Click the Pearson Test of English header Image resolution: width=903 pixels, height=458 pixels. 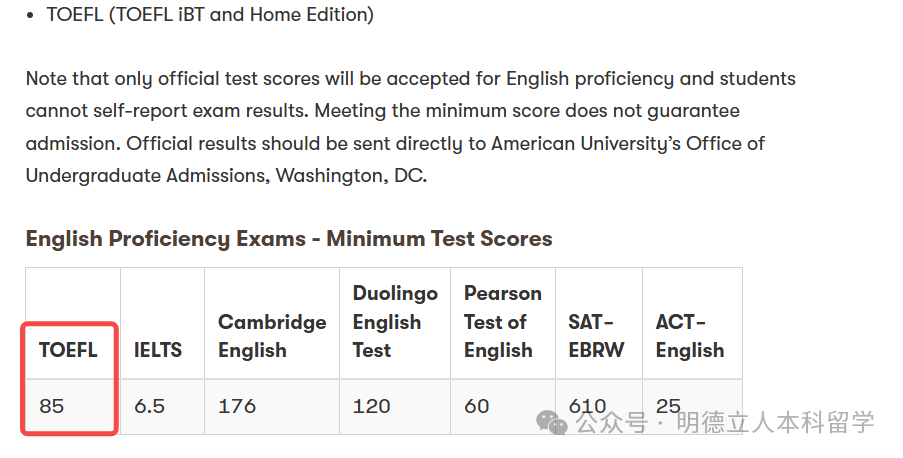tap(502, 322)
